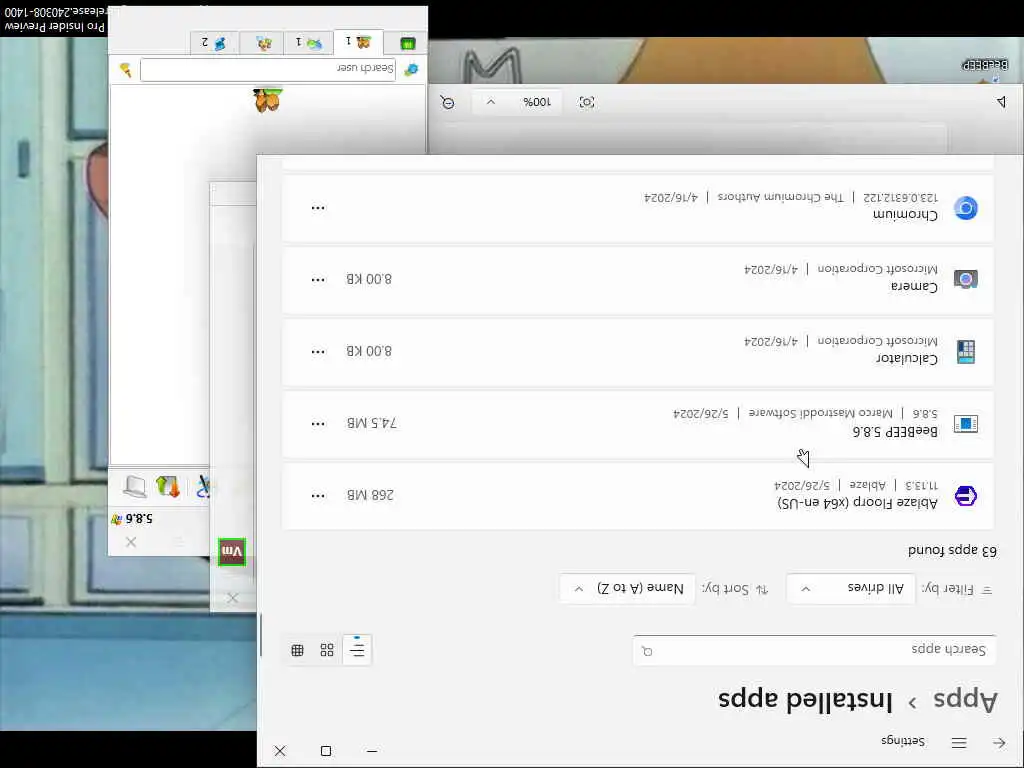This screenshot has height=768, width=1024.
Task: Click the arrow icon in viewer toolbar
Action: [1001, 101]
